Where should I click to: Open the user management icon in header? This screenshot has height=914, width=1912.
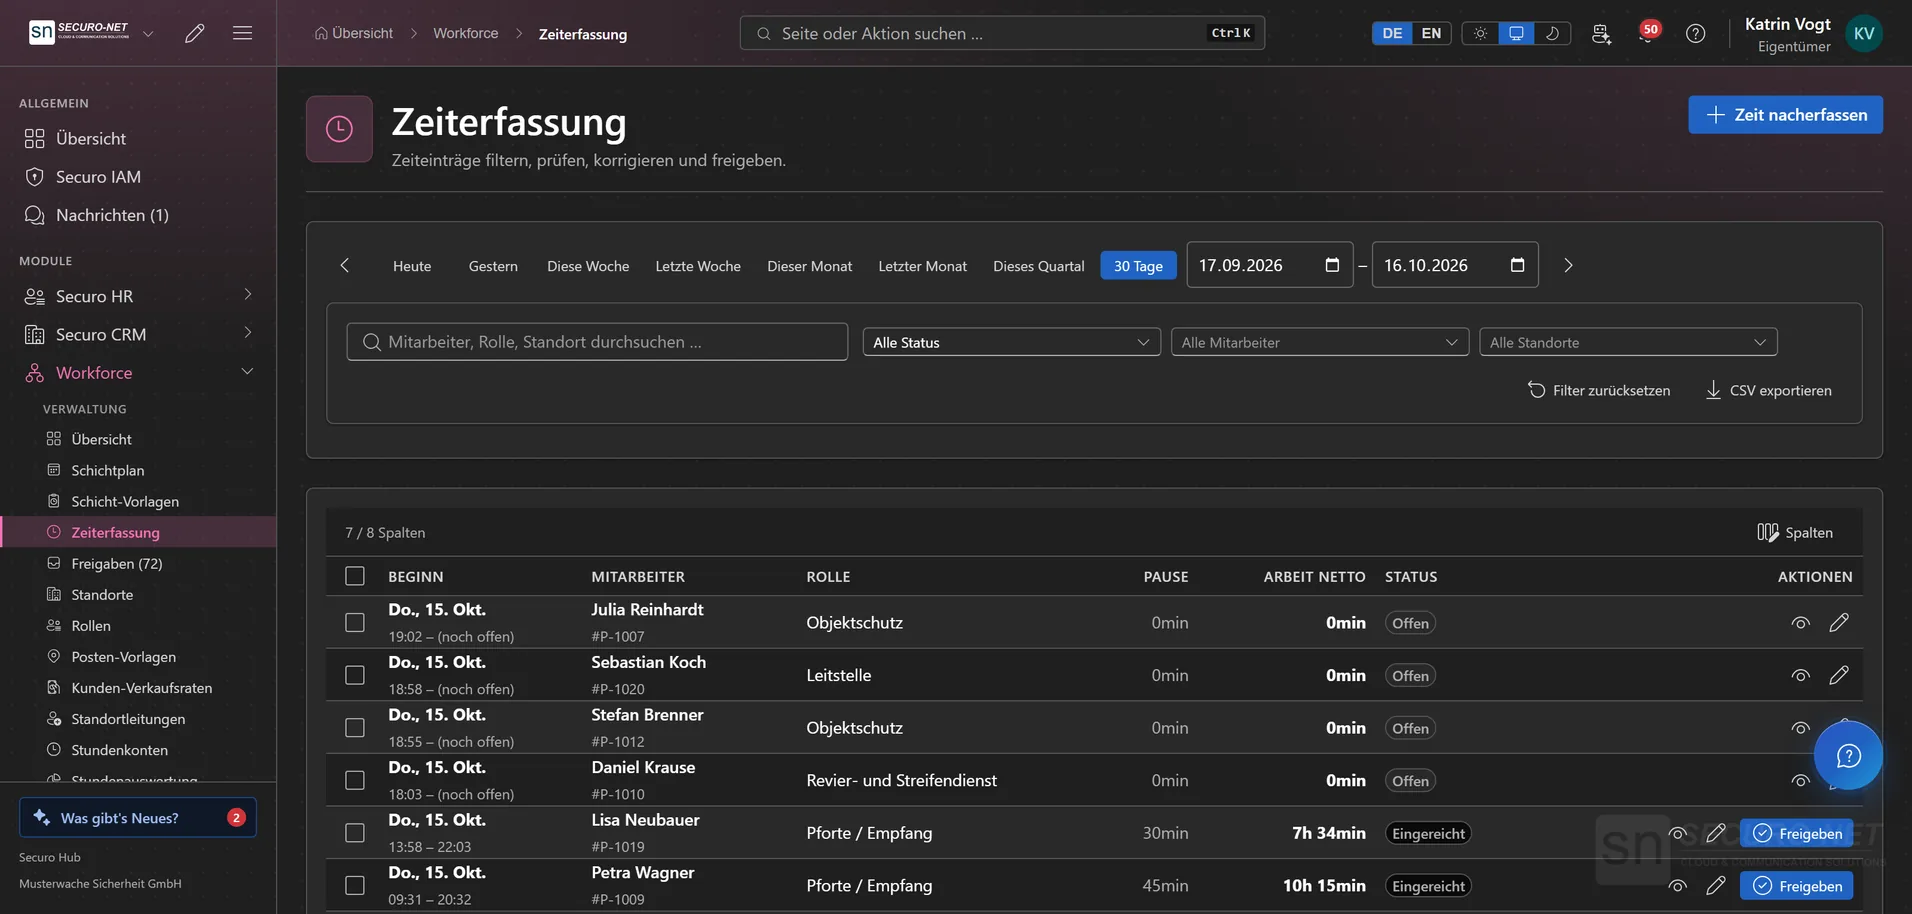[x=1601, y=33]
